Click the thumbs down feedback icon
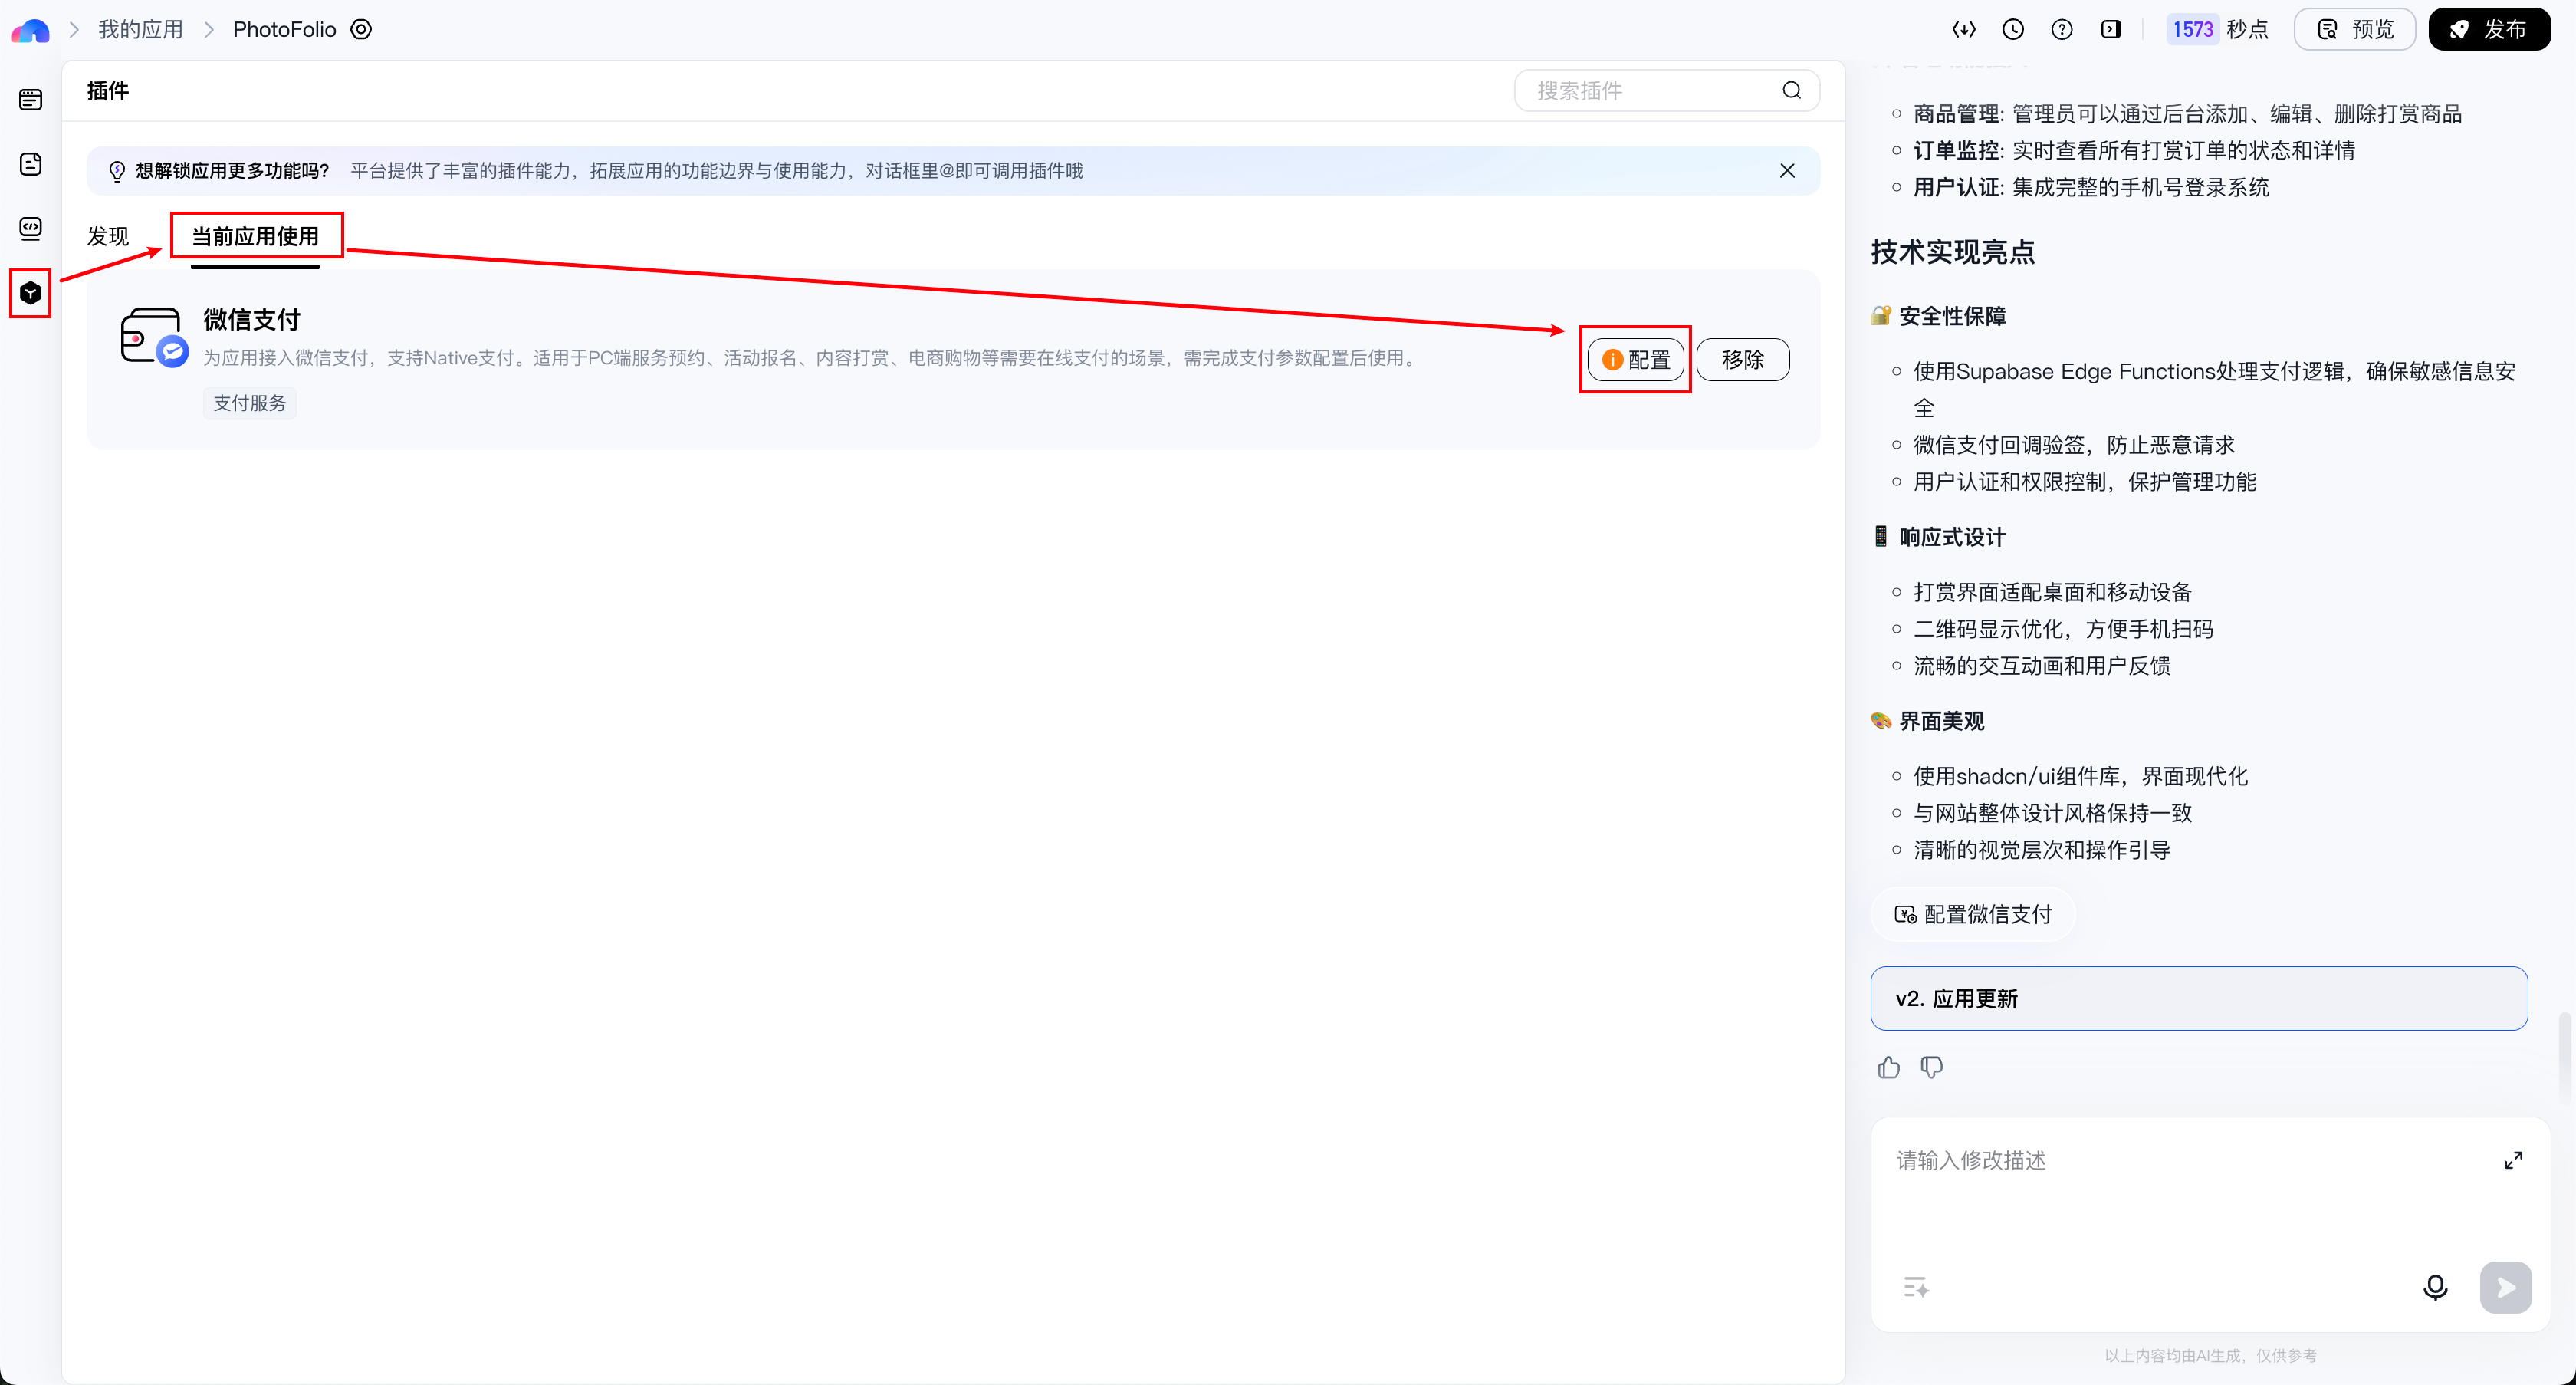Screen dimensions: 2576x1385 1932,1067
